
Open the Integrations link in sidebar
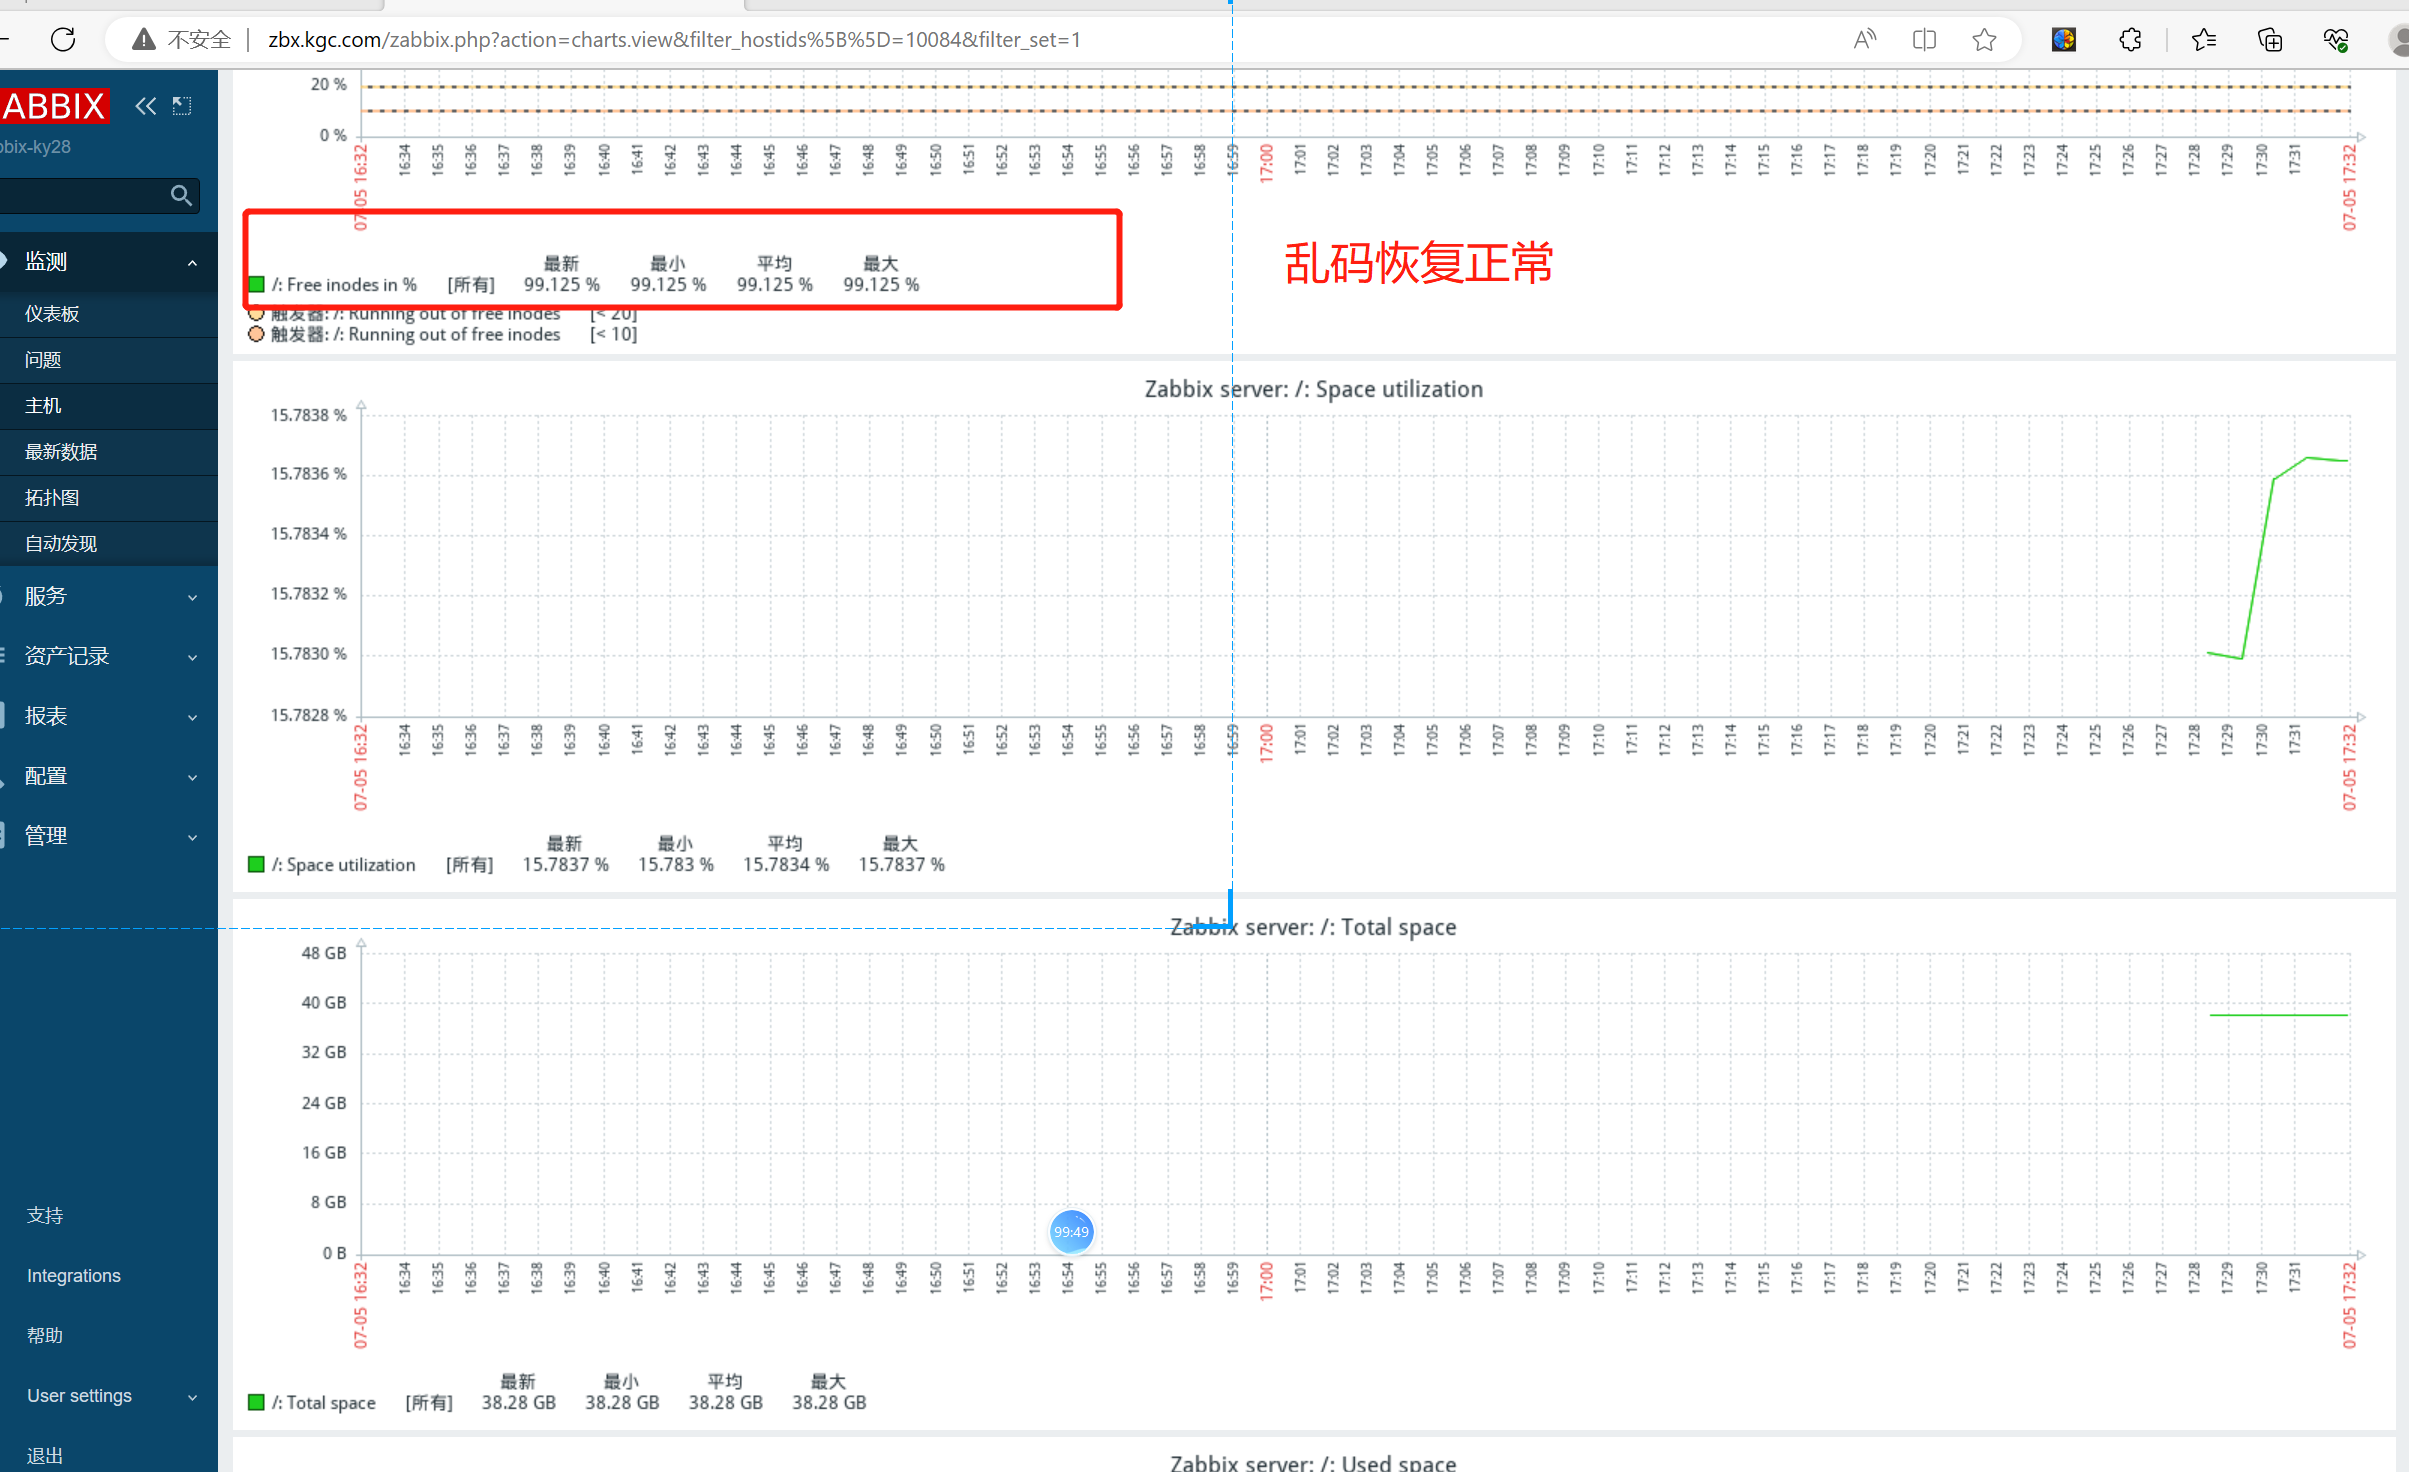click(x=74, y=1276)
